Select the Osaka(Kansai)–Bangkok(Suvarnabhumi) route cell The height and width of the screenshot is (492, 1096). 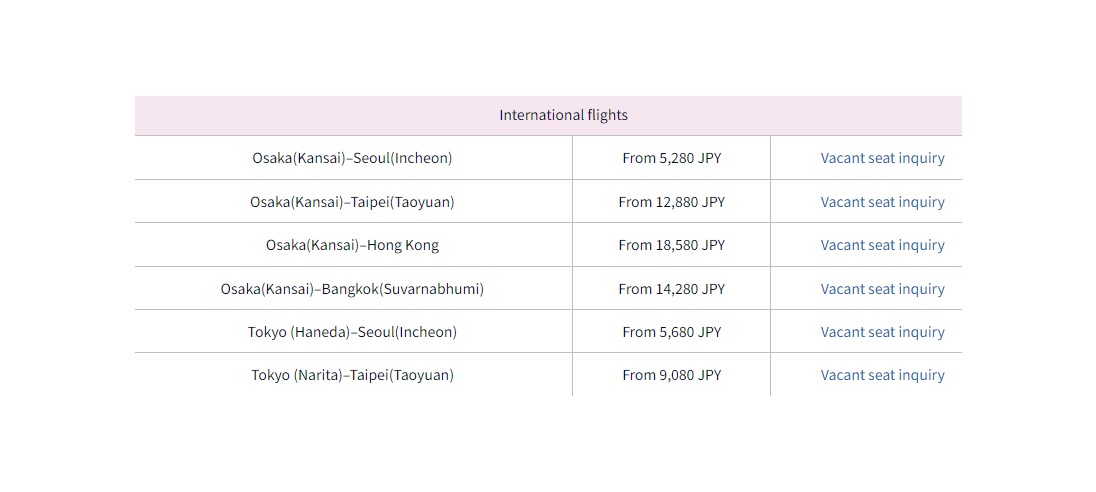[353, 289]
